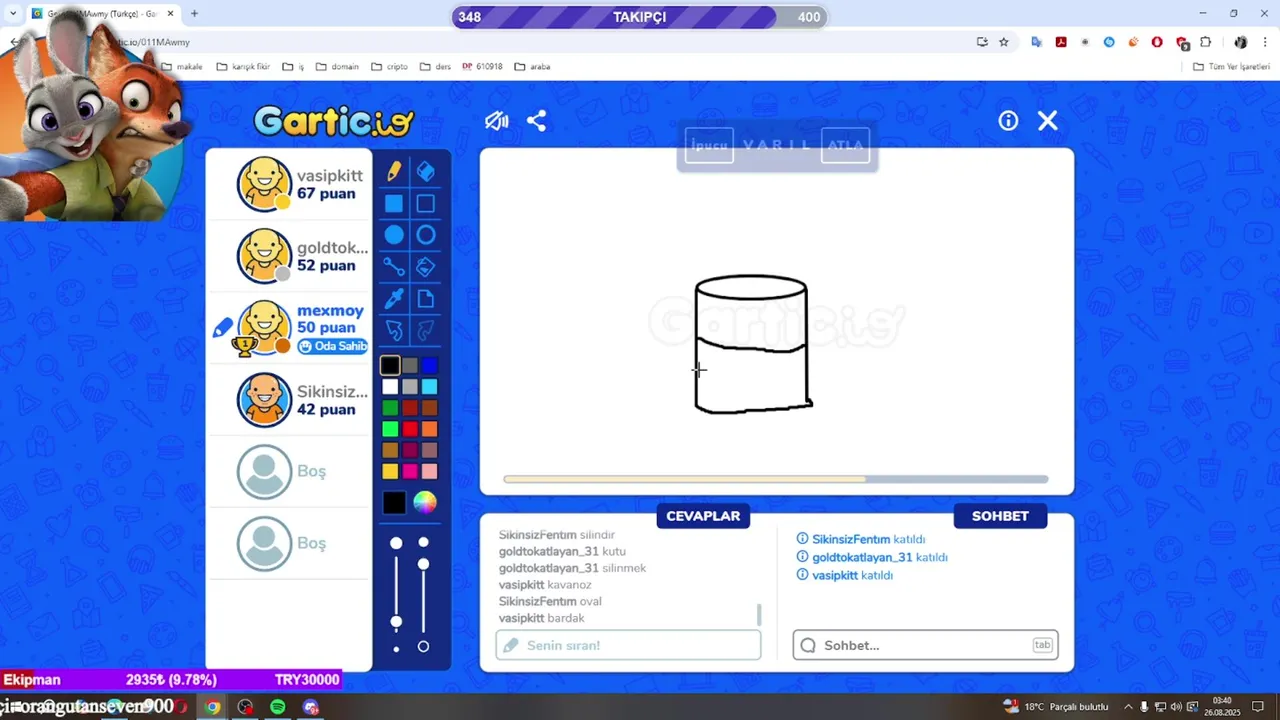Click the answer input field

point(628,645)
